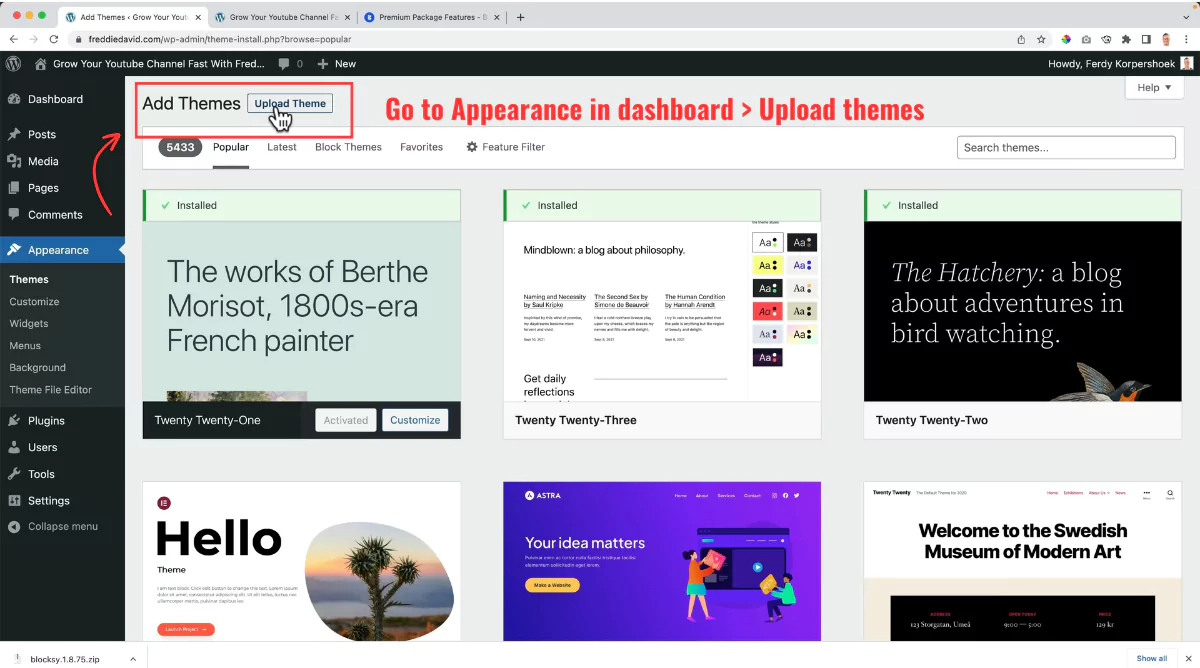
Task: Customize the Twenty Twenty-One theme
Action: pos(415,420)
